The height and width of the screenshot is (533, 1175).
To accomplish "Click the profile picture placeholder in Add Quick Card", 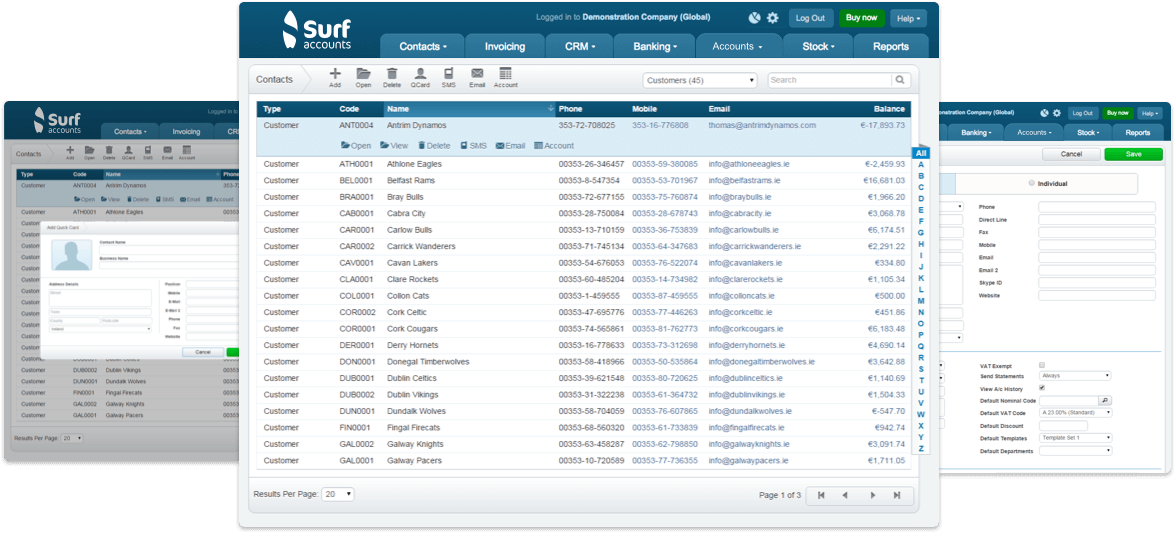I will pyautogui.click(x=73, y=256).
